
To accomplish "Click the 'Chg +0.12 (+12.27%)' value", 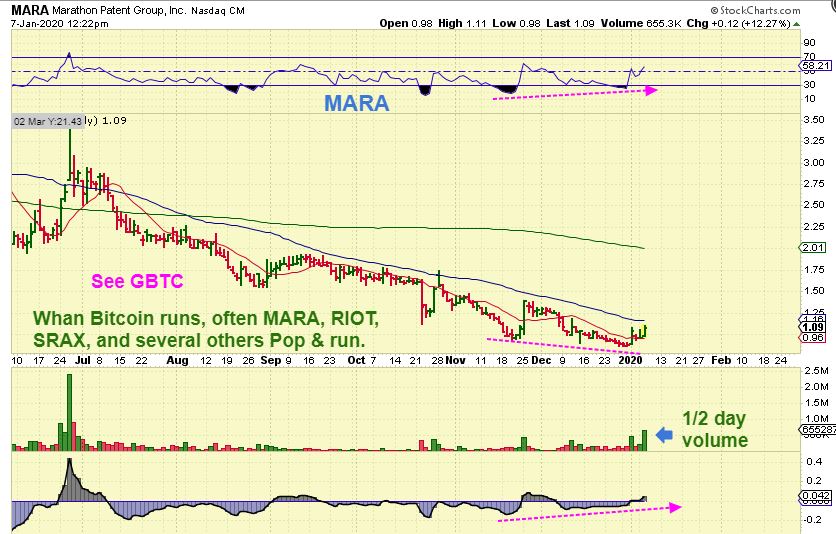I will coord(738,23).
